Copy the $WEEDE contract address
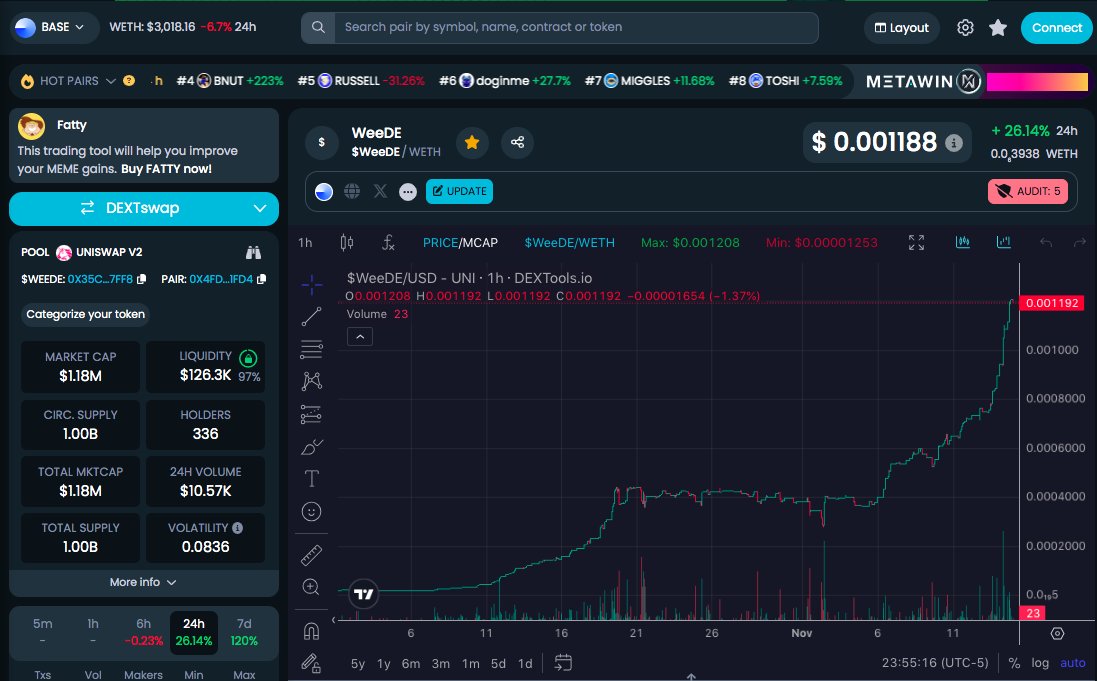 tap(141, 279)
